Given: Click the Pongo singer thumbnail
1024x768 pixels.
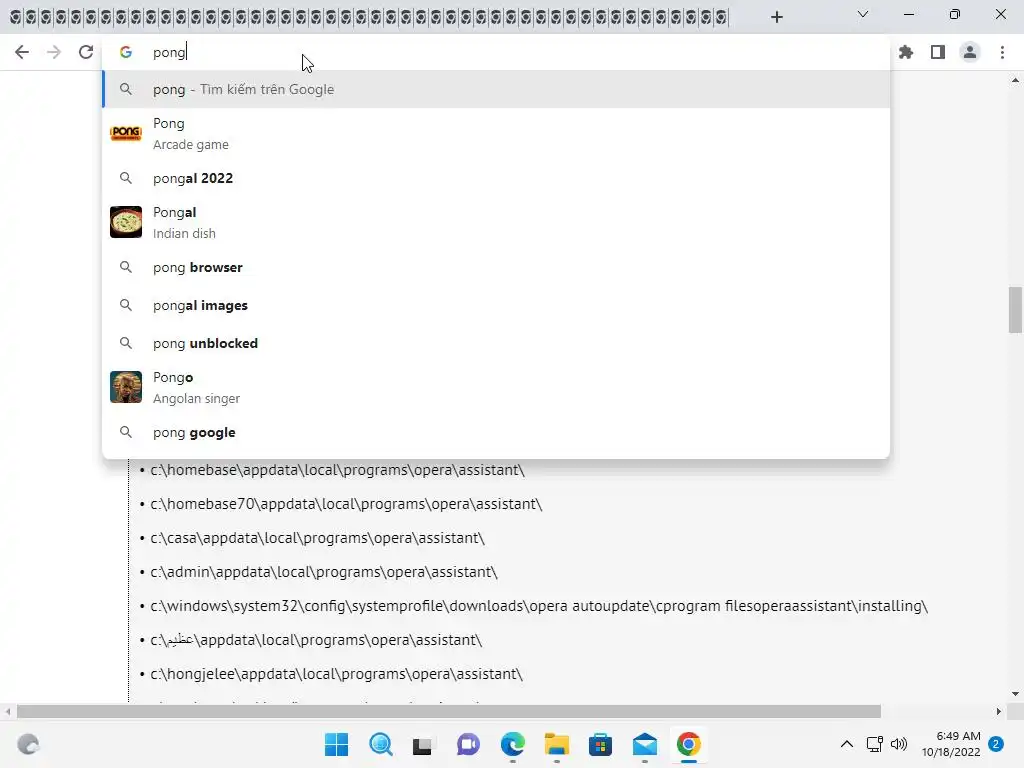Looking at the screenshot, I should pos(125,387).
